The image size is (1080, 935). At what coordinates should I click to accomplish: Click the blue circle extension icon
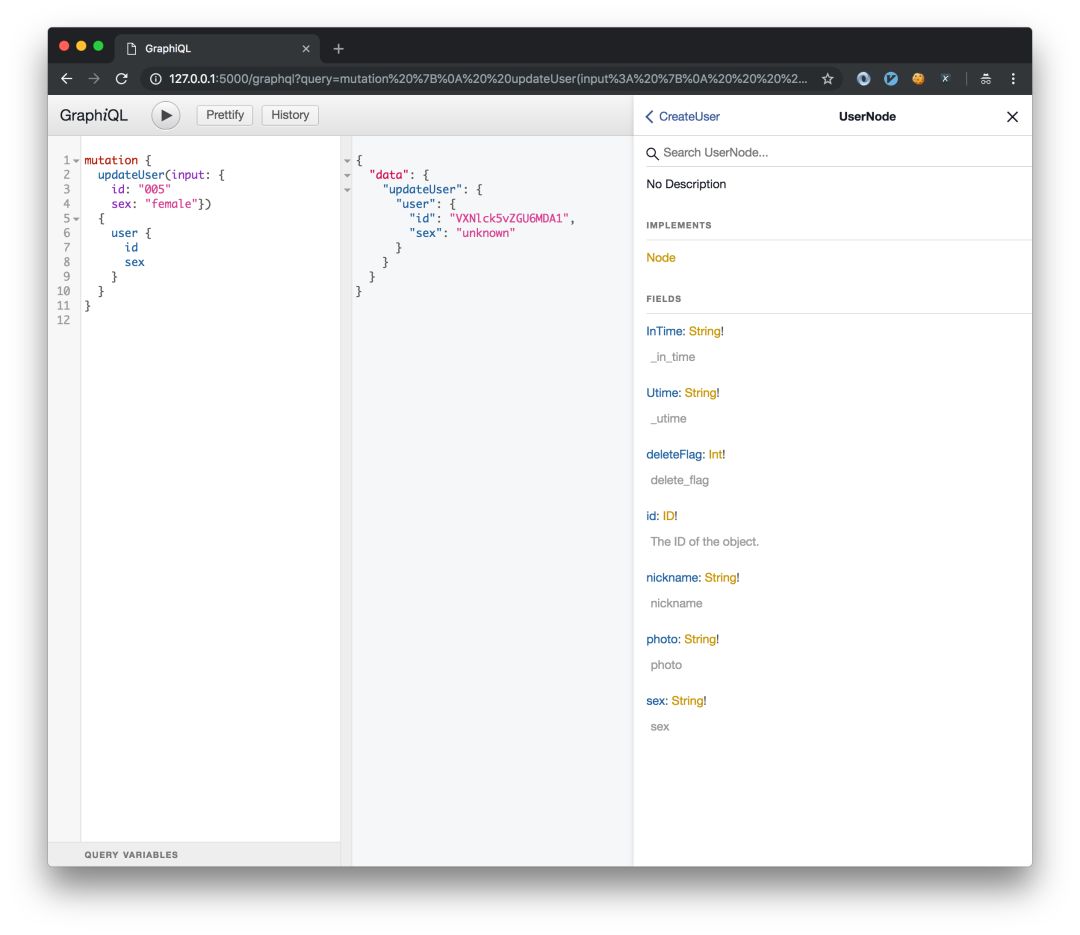pyautogui.click(x=863, y=79)
